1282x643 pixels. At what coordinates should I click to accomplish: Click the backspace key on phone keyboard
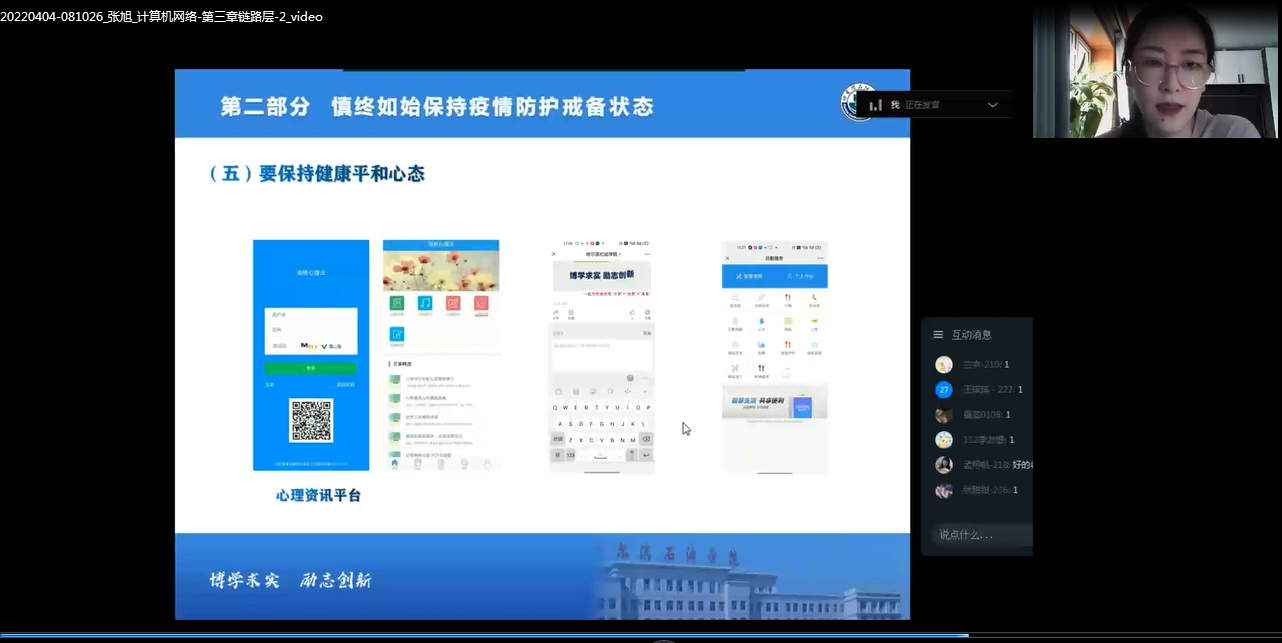(645, 440)
